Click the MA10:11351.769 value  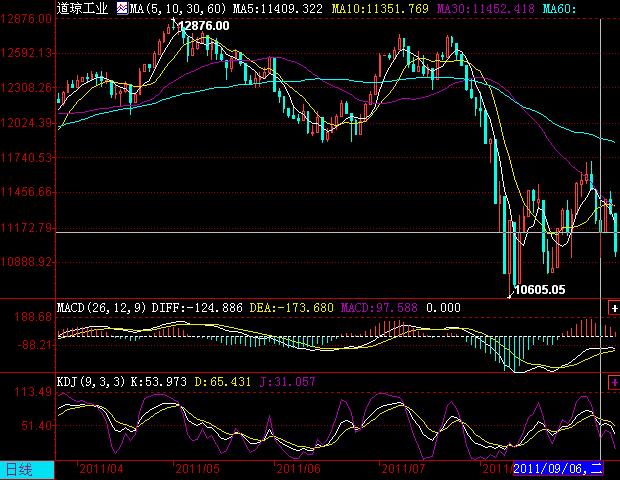(380, 8)
